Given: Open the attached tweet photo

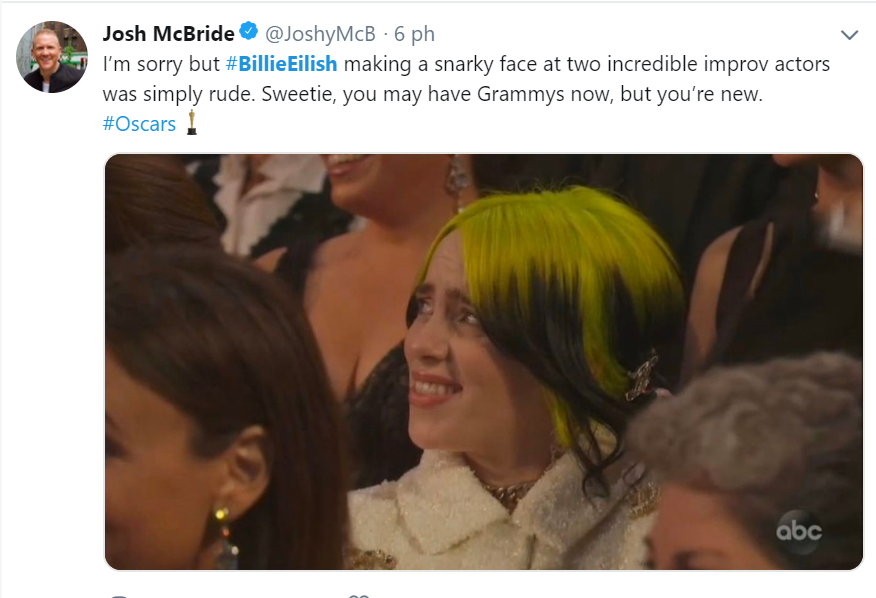Looking at the screenshot, I should (x=484, y=362).
